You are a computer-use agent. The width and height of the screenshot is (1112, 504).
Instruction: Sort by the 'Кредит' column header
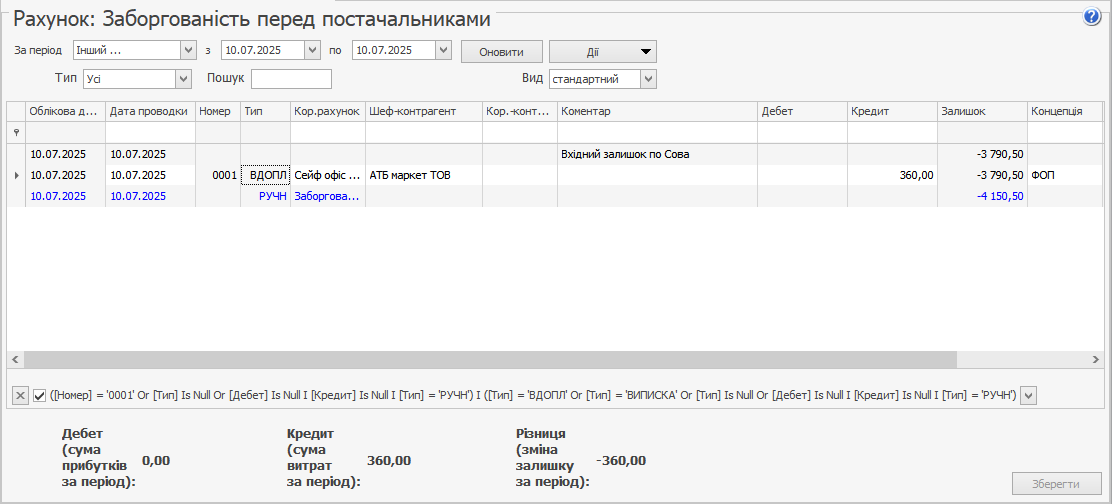pos(891,111)
